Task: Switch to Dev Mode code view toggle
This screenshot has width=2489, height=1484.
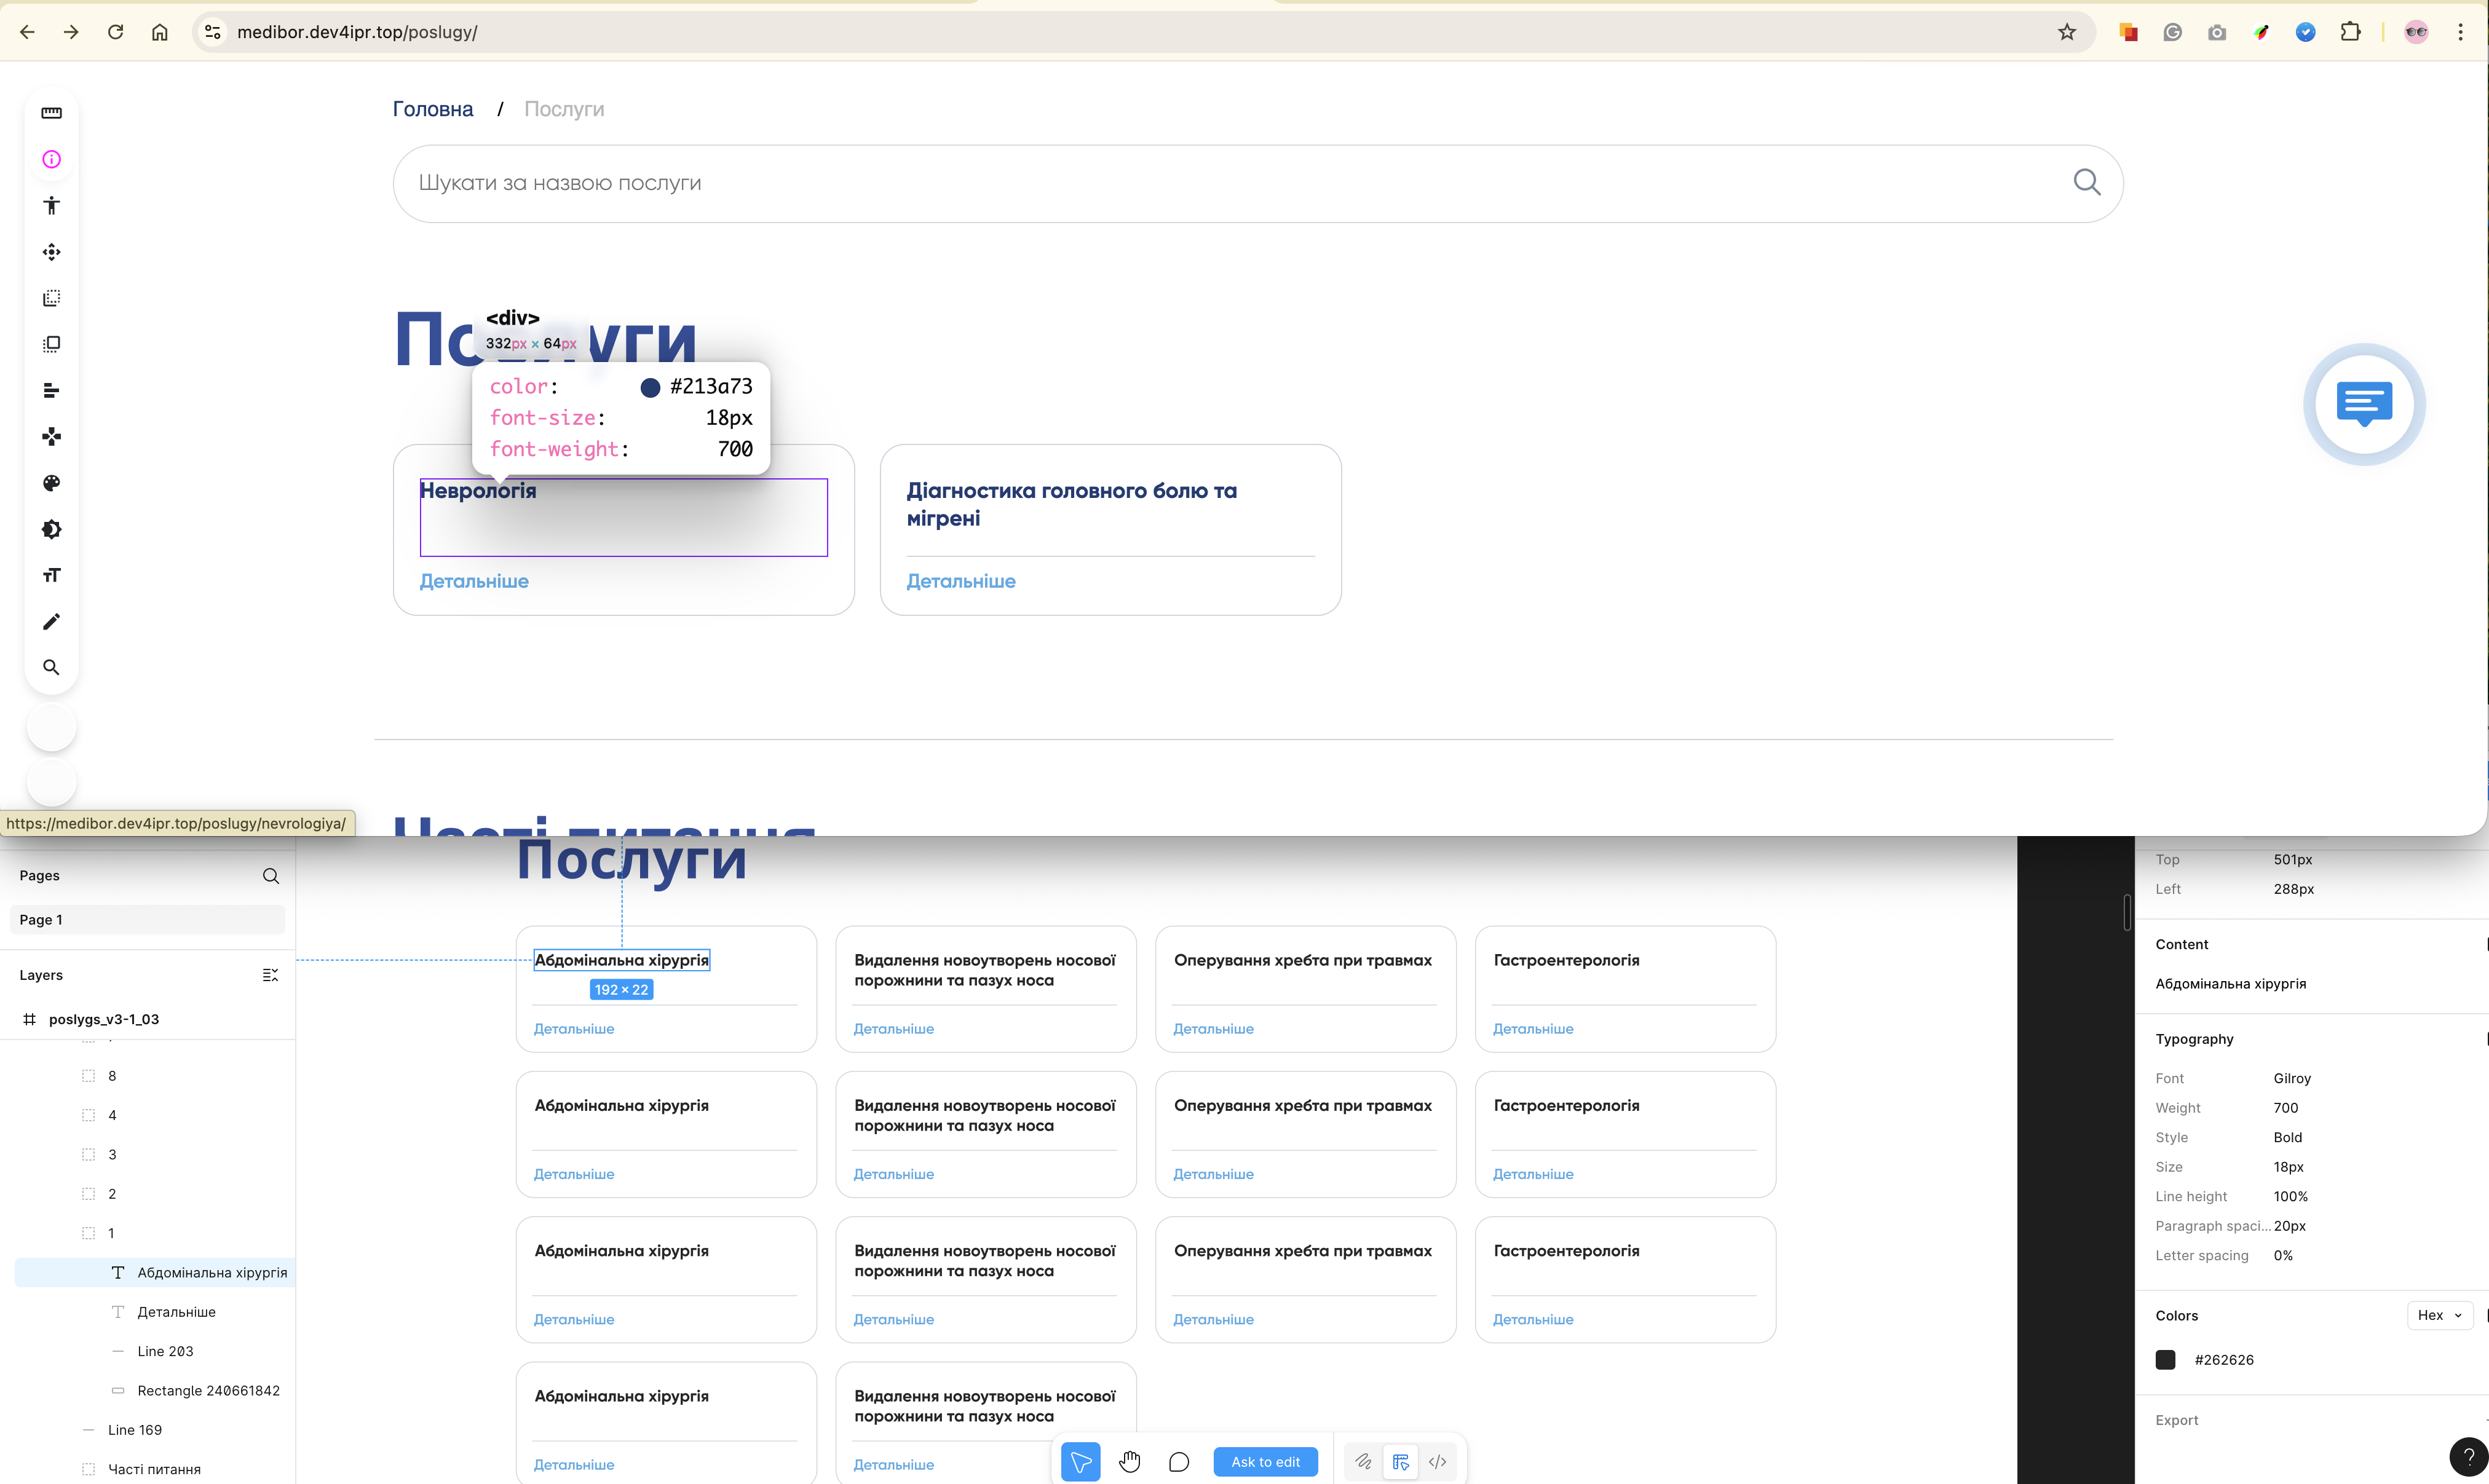Action: [x=1437, y=1461]
